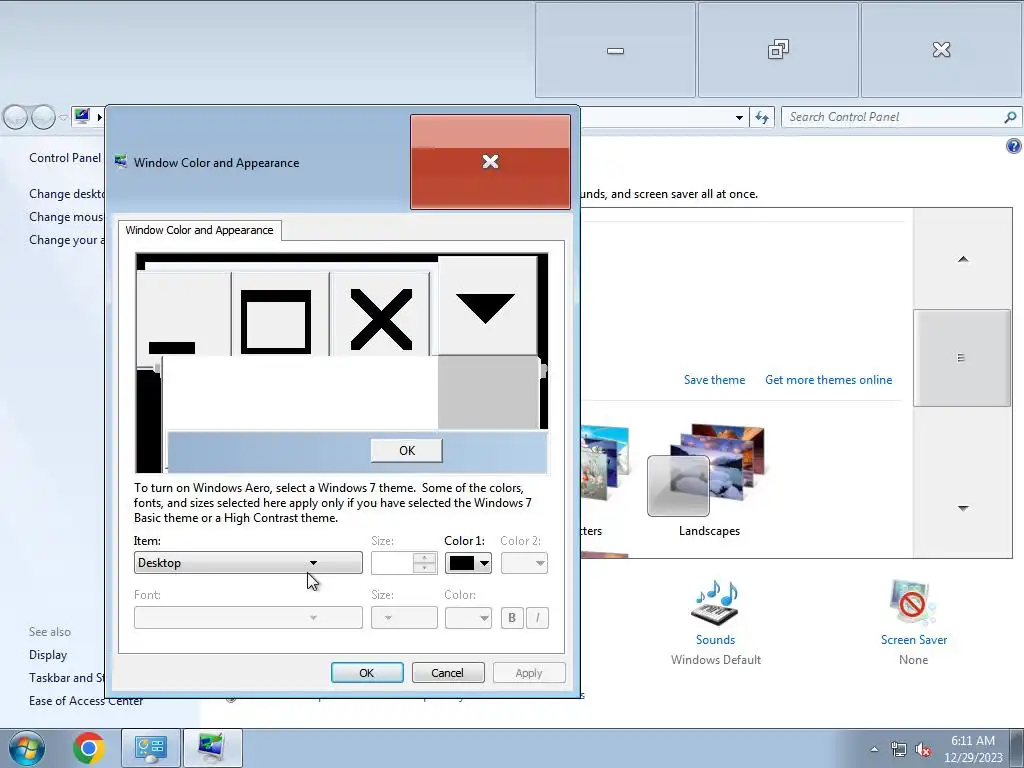Click the preview maximize square button
The height and width of the screenshot is (768, 1024).
point(281,315)
